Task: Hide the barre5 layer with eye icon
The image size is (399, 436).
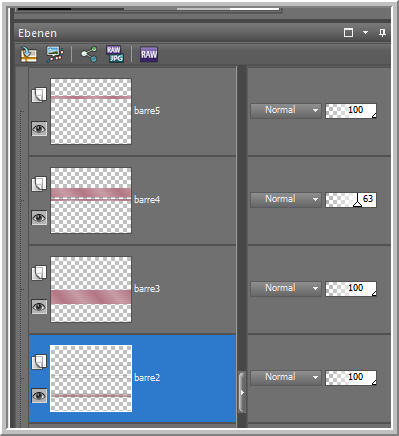Action: pos(39,129)
